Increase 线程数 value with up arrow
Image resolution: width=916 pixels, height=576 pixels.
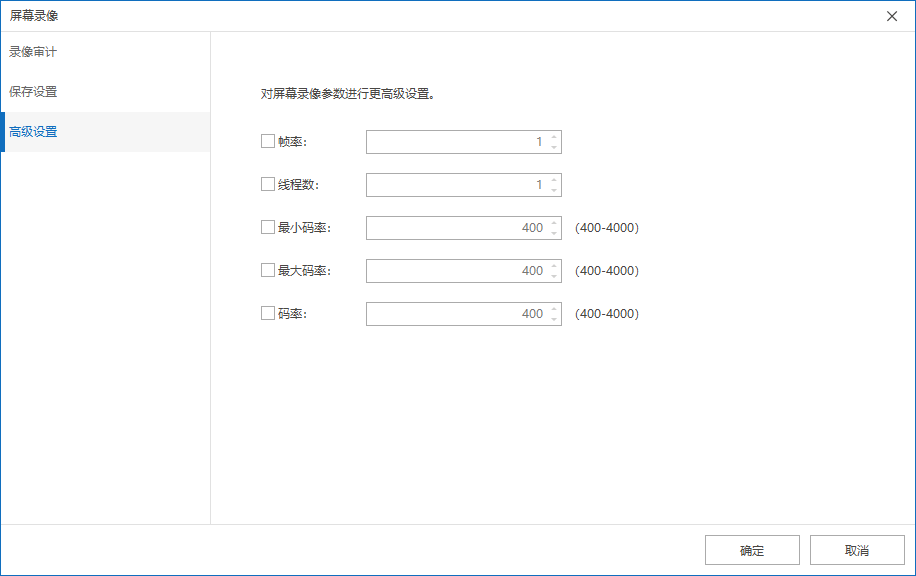tap(554, 180)
